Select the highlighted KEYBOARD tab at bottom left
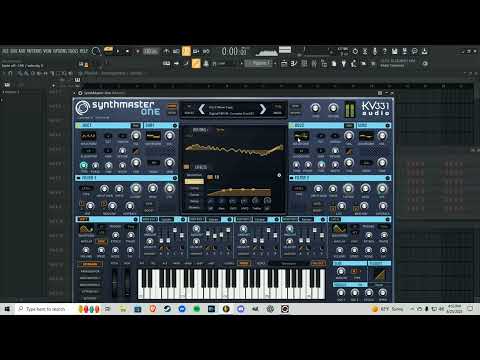 [x=90, y=264]
